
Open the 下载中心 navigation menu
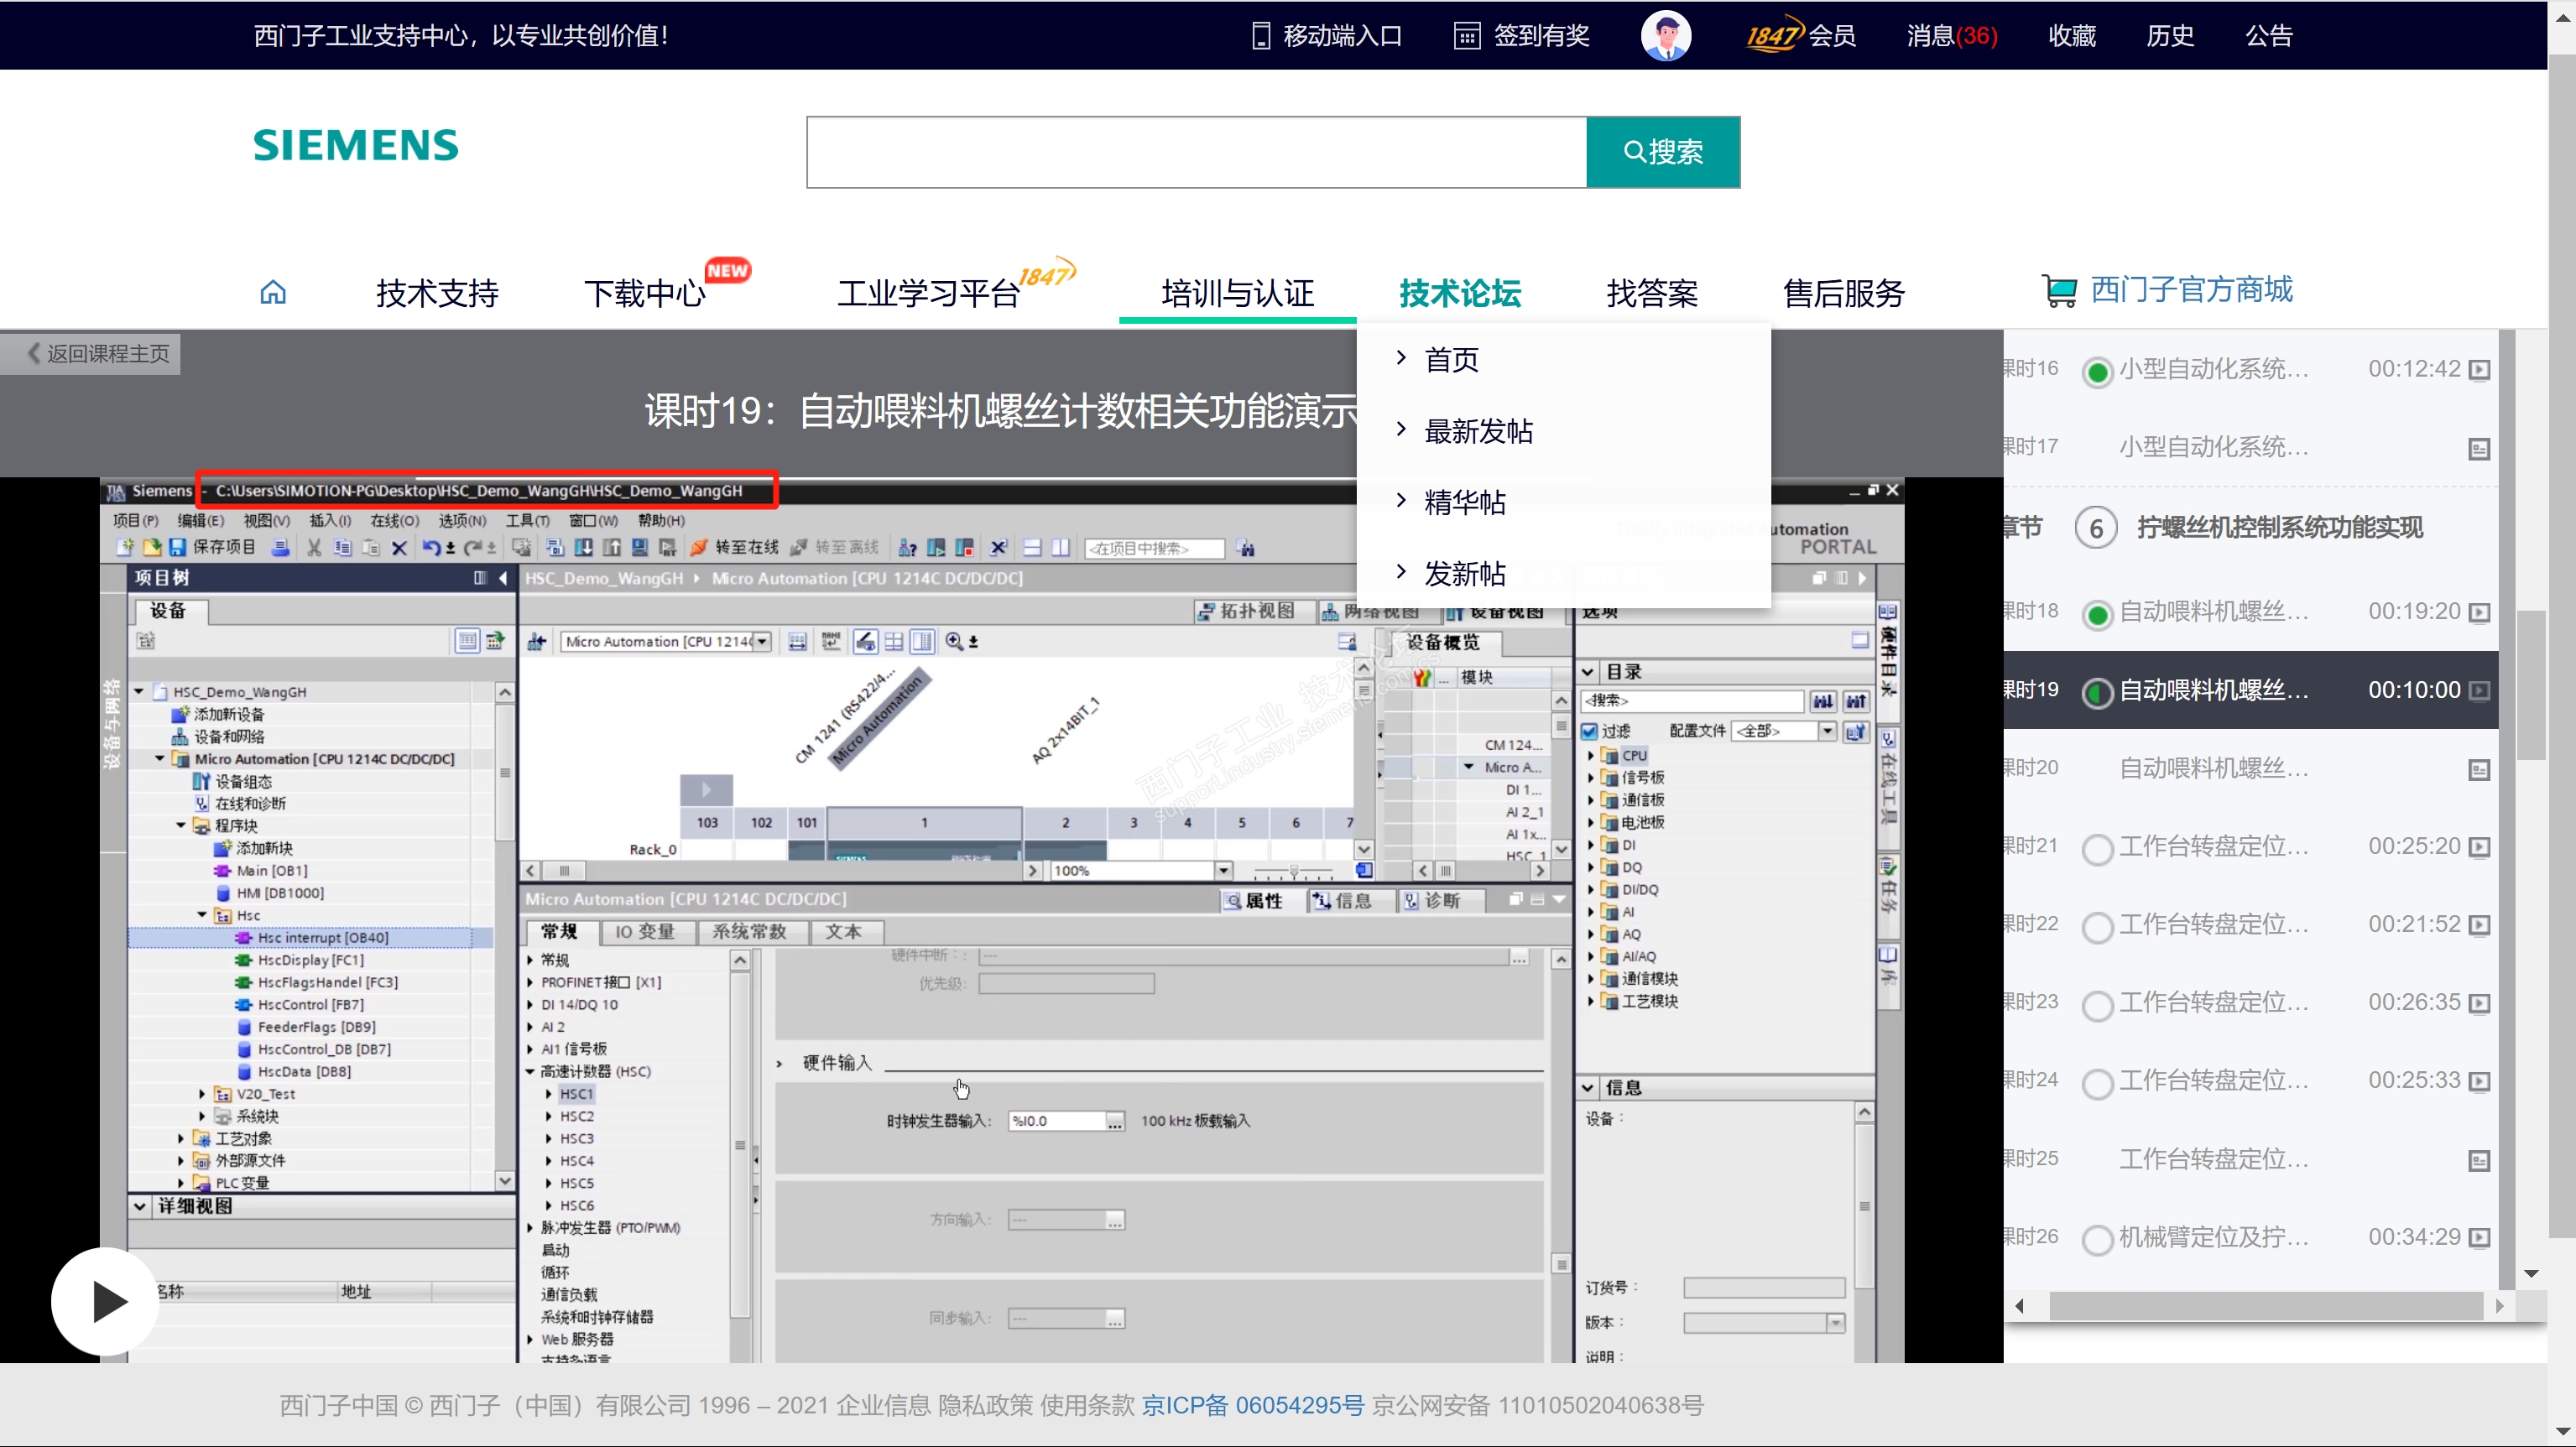coord(645,293)
